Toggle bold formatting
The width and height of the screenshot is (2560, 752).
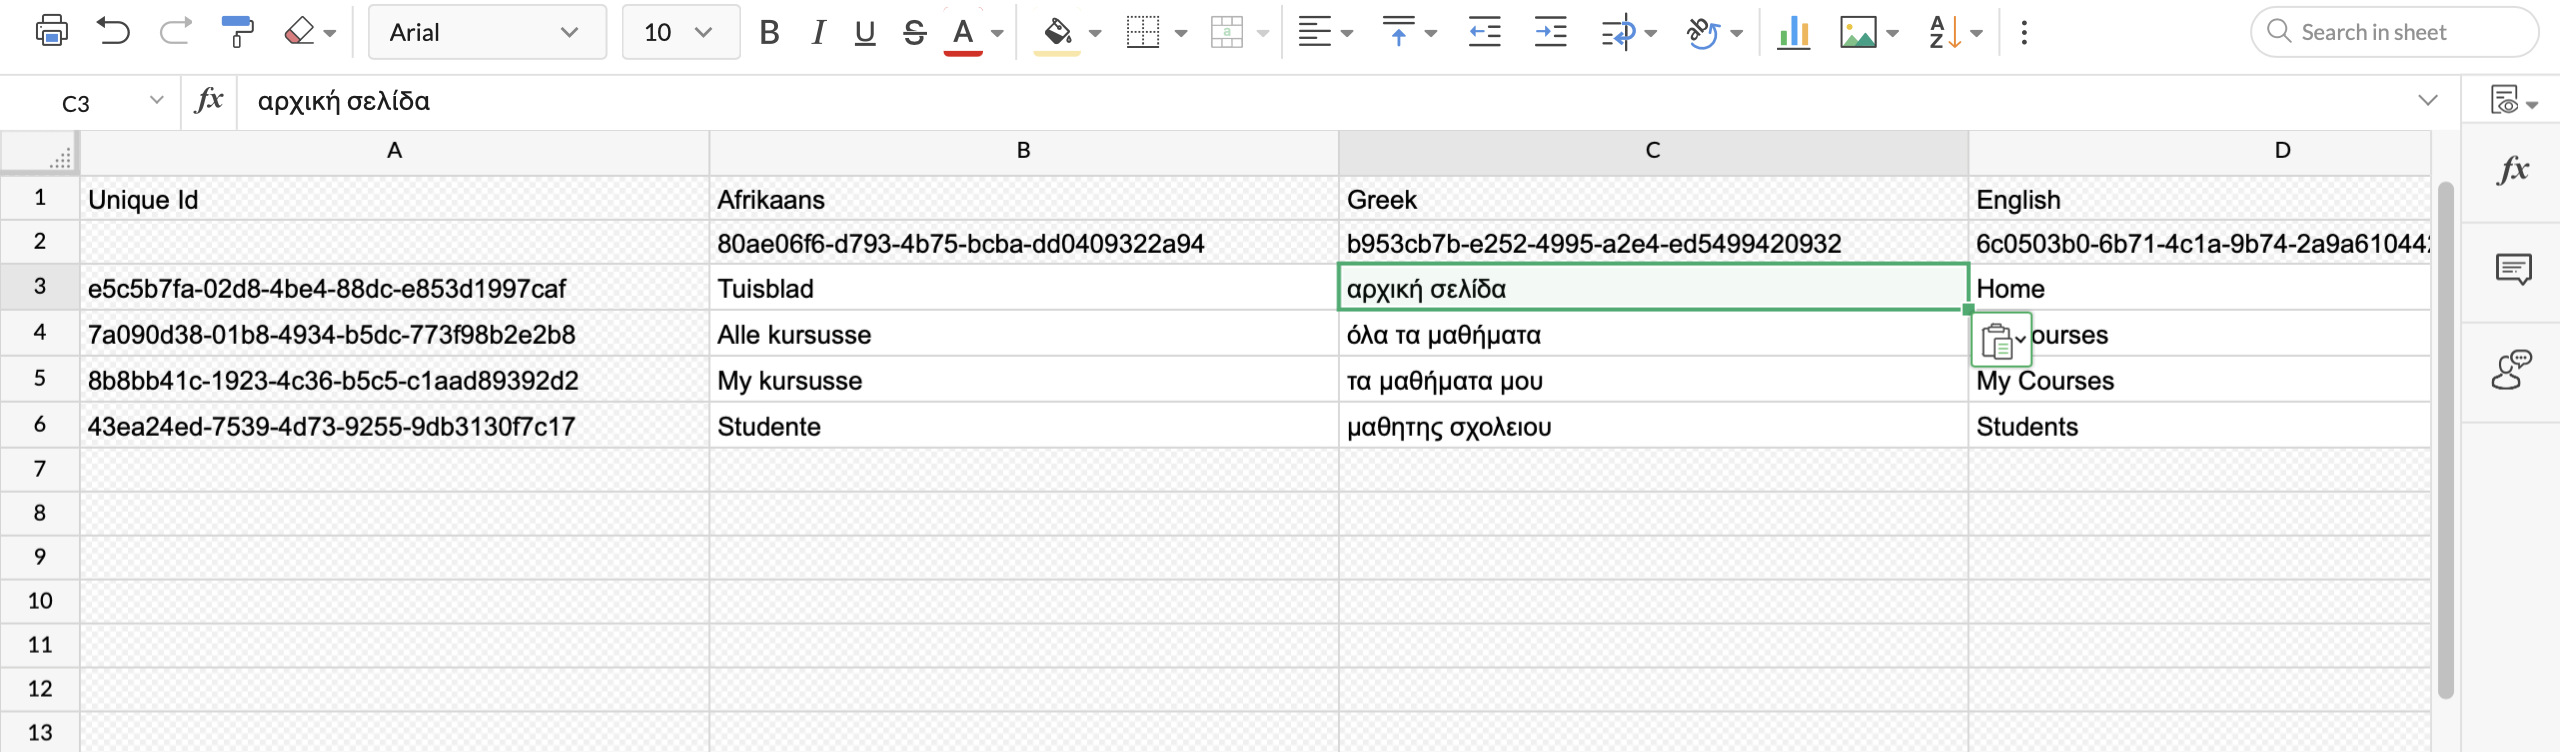tap(768, 32)
